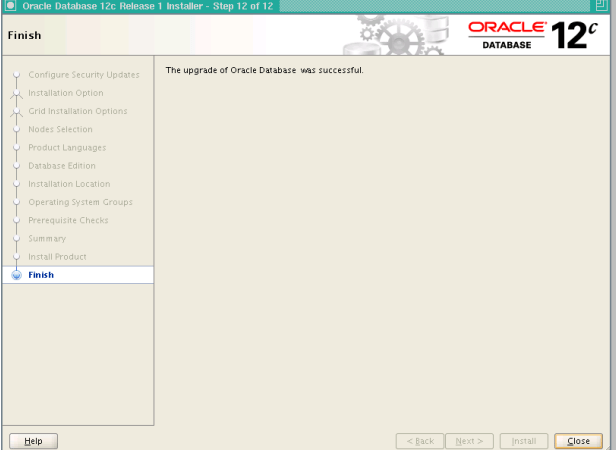Viewport: 616px width, 450px height.
Task: Select the Nodes Selection step
Action: click(60, 129)
